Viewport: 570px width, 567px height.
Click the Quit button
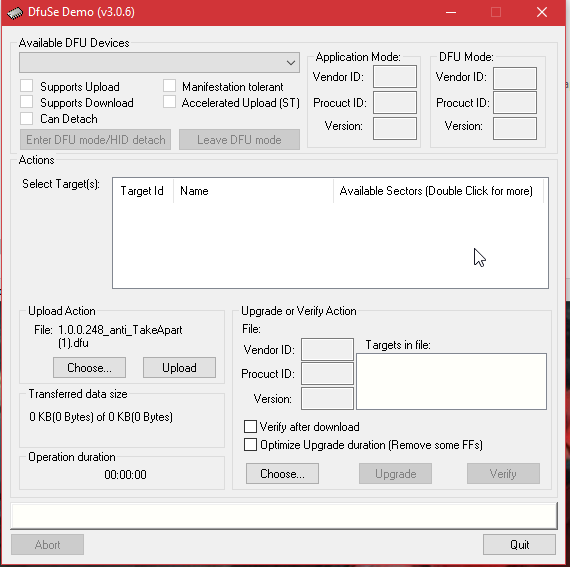(519, 544)
